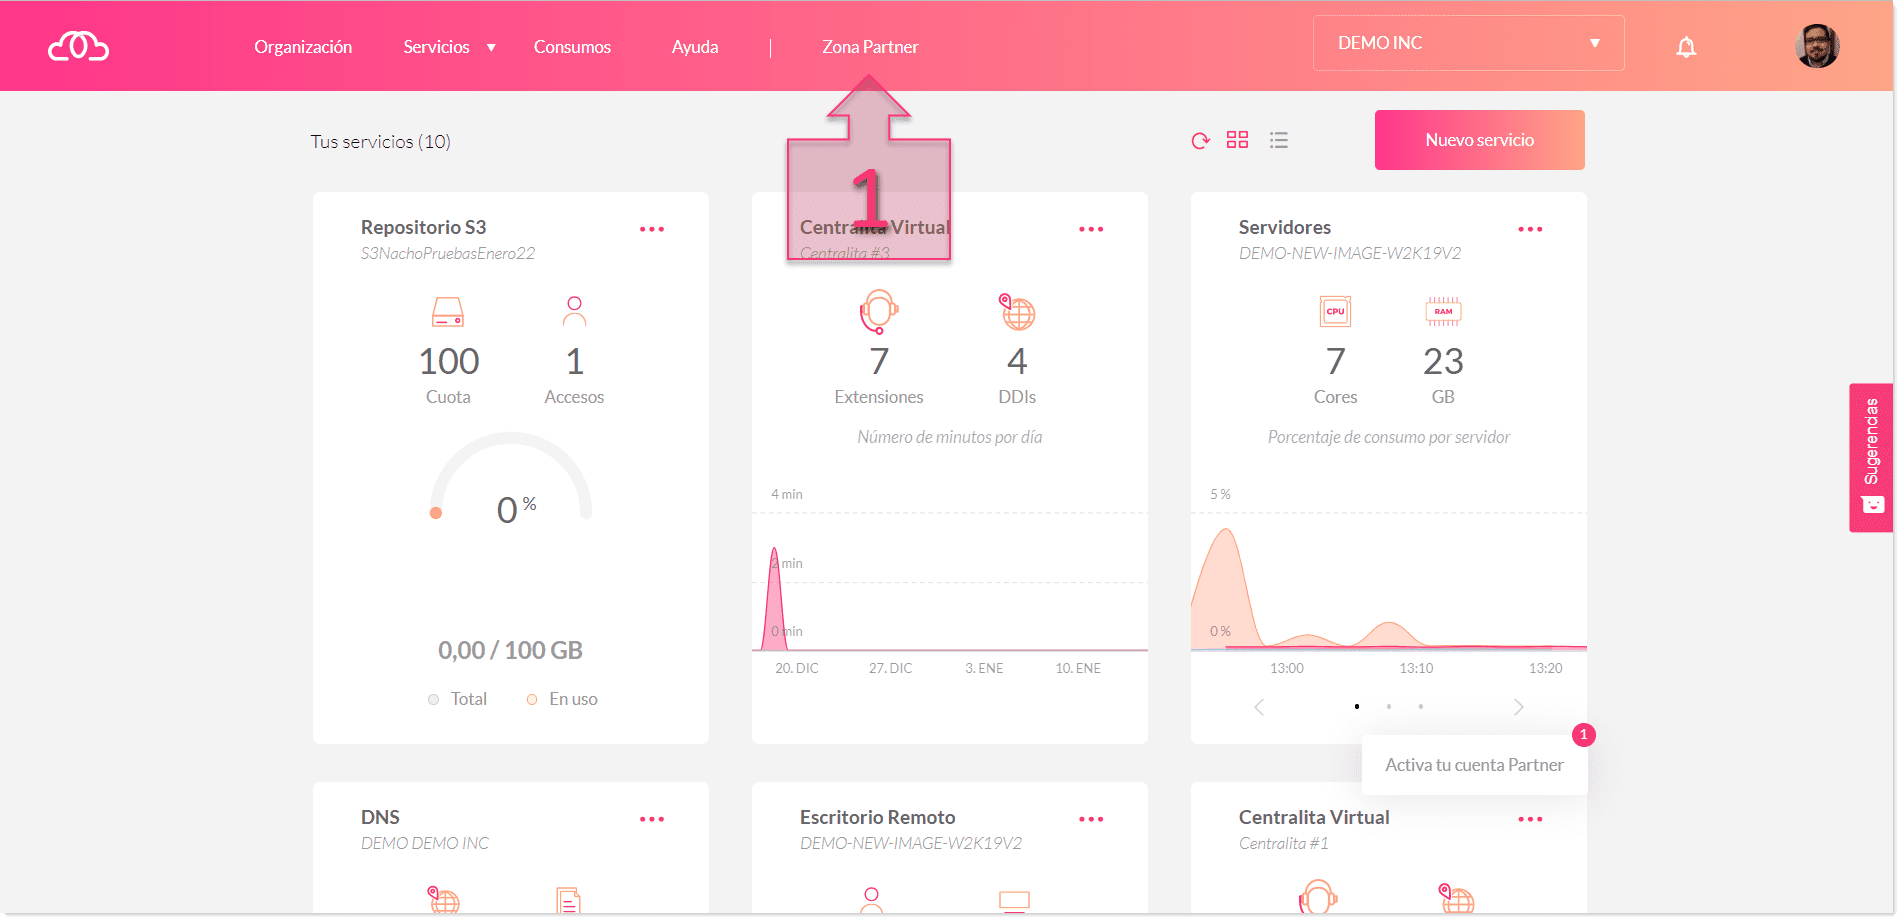Switch to list view
This screenshot has width=1901, height=921.
pos(1279,140)
